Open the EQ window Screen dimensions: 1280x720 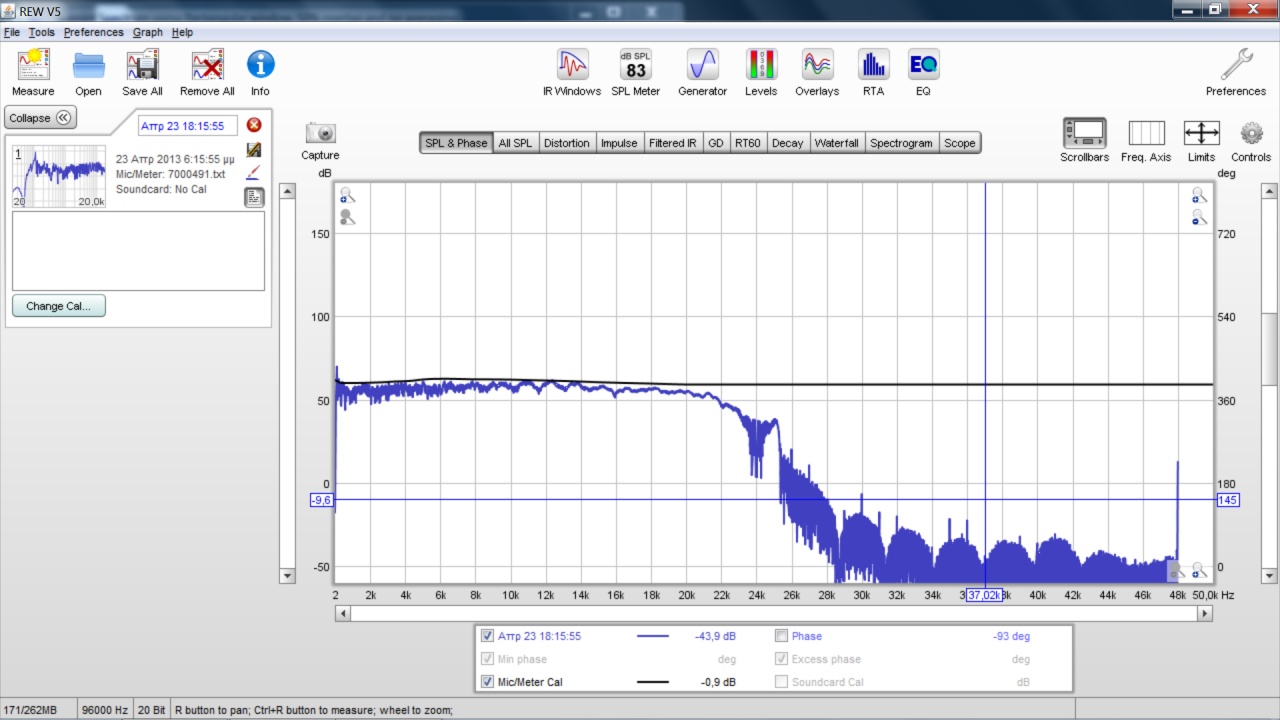tap(922, 66)
